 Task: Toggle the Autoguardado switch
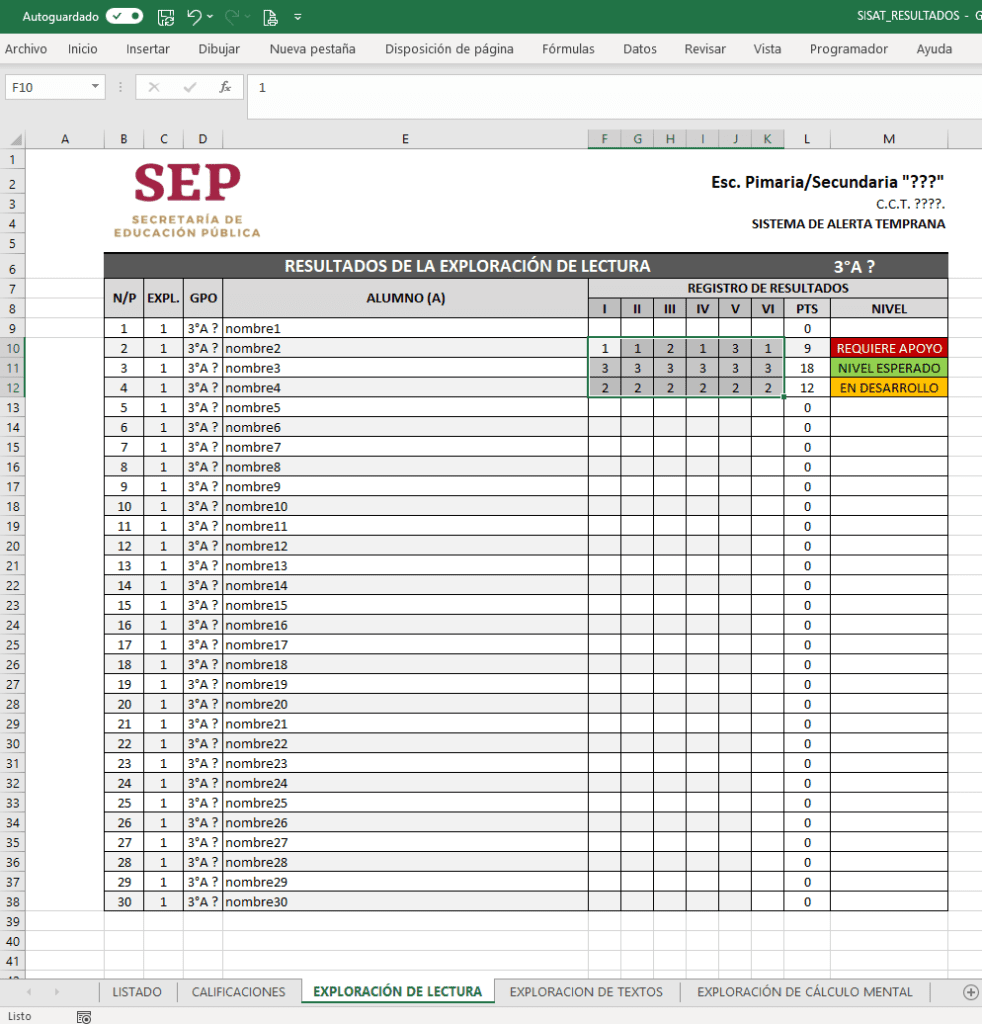pos(125,16)
